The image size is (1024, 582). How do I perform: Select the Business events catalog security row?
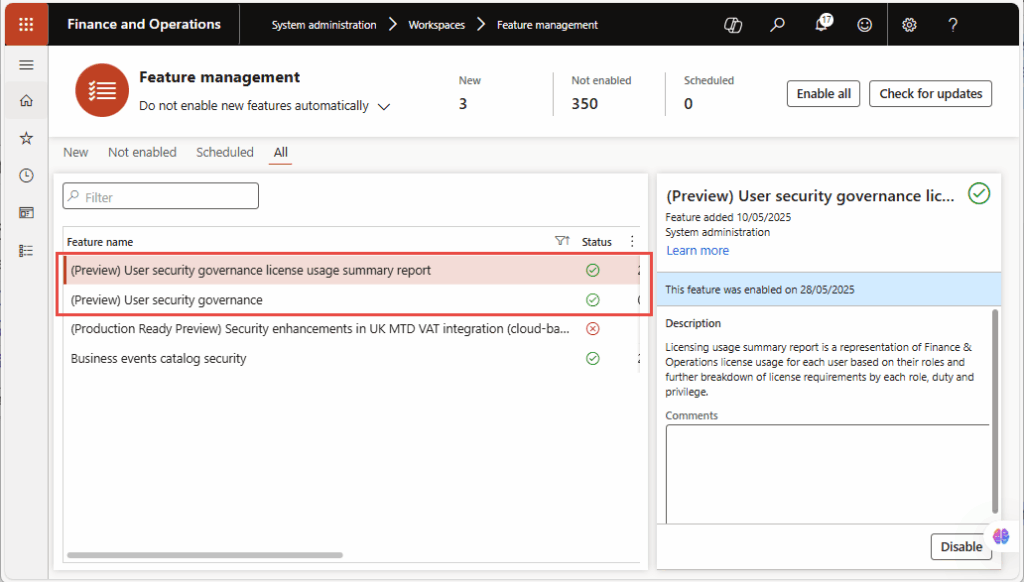[351, 359]
